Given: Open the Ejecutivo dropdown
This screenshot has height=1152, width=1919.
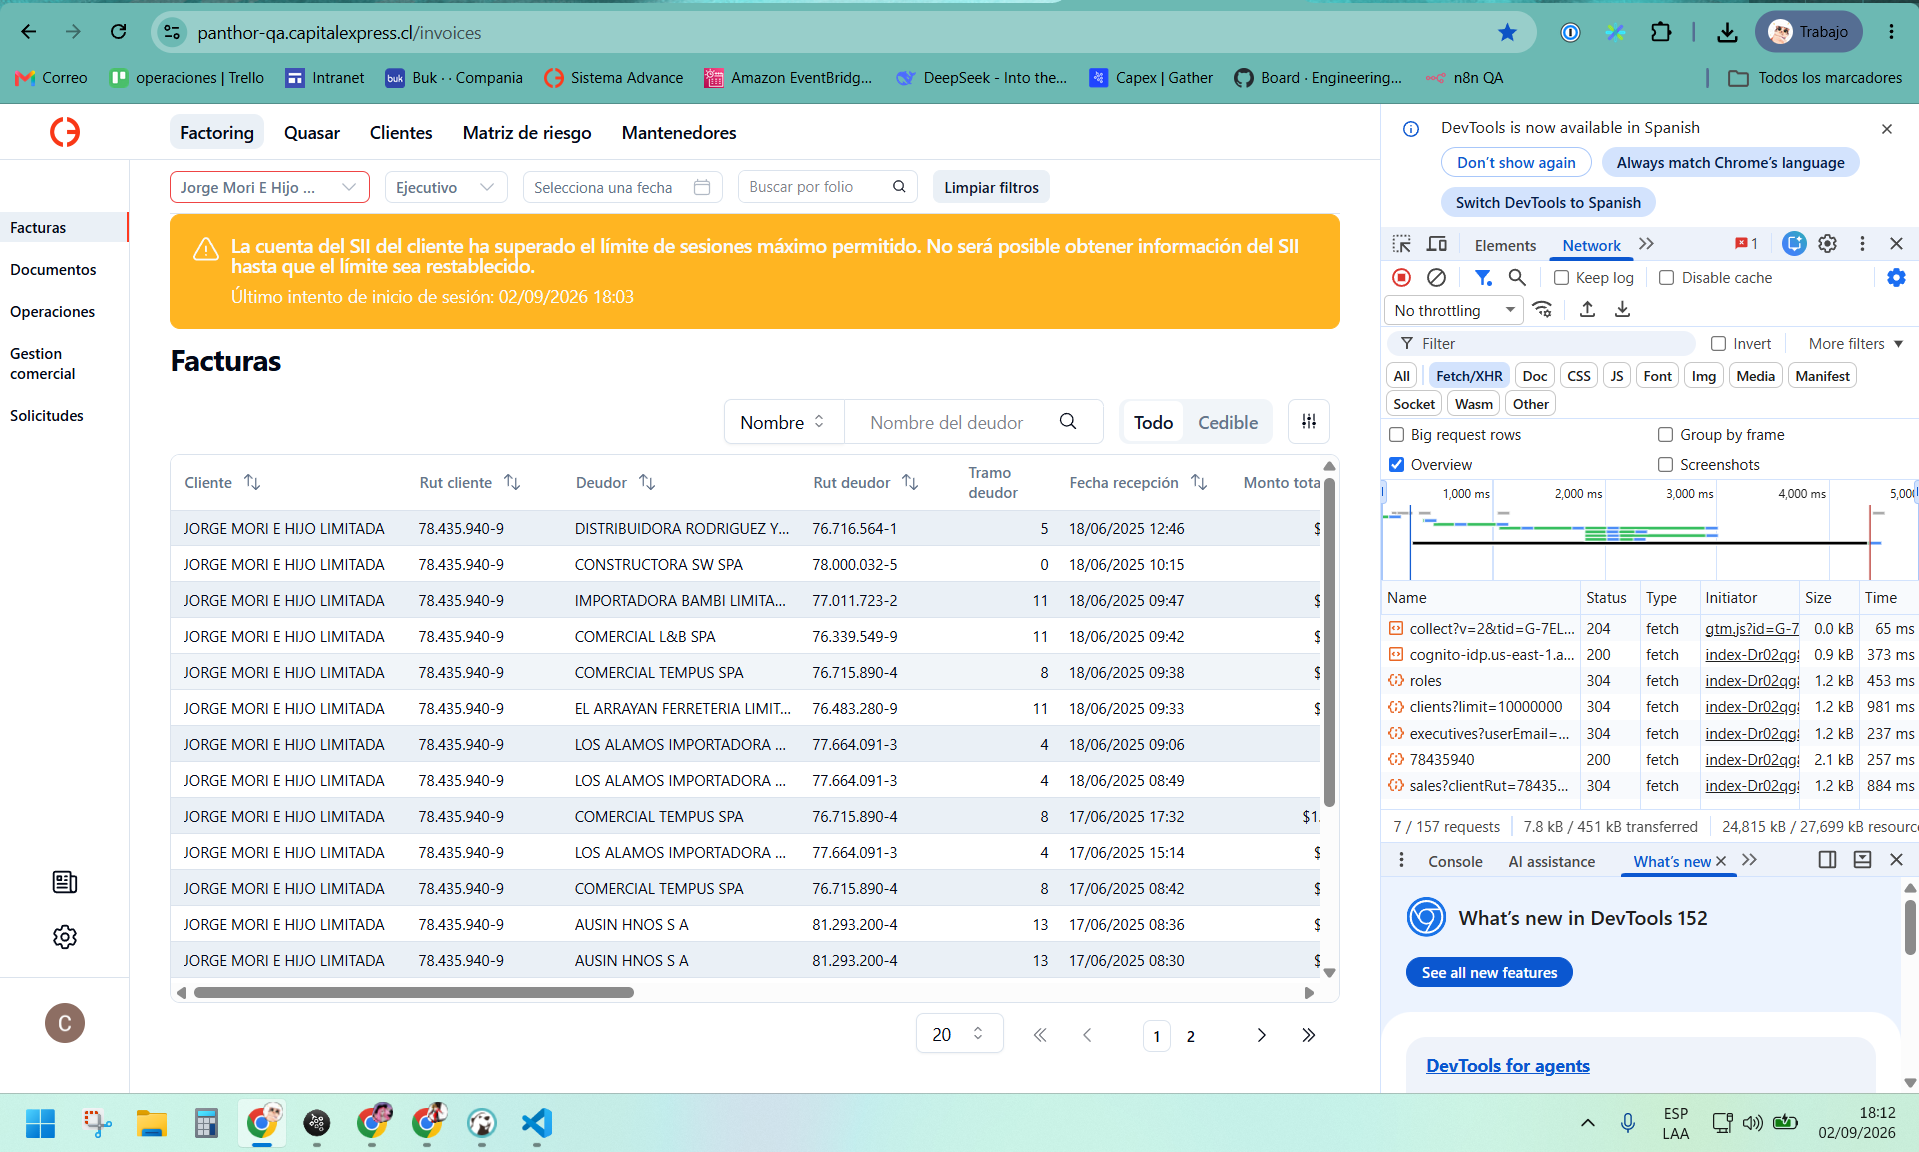Looking at the screenshot, I should coord(446,187).
